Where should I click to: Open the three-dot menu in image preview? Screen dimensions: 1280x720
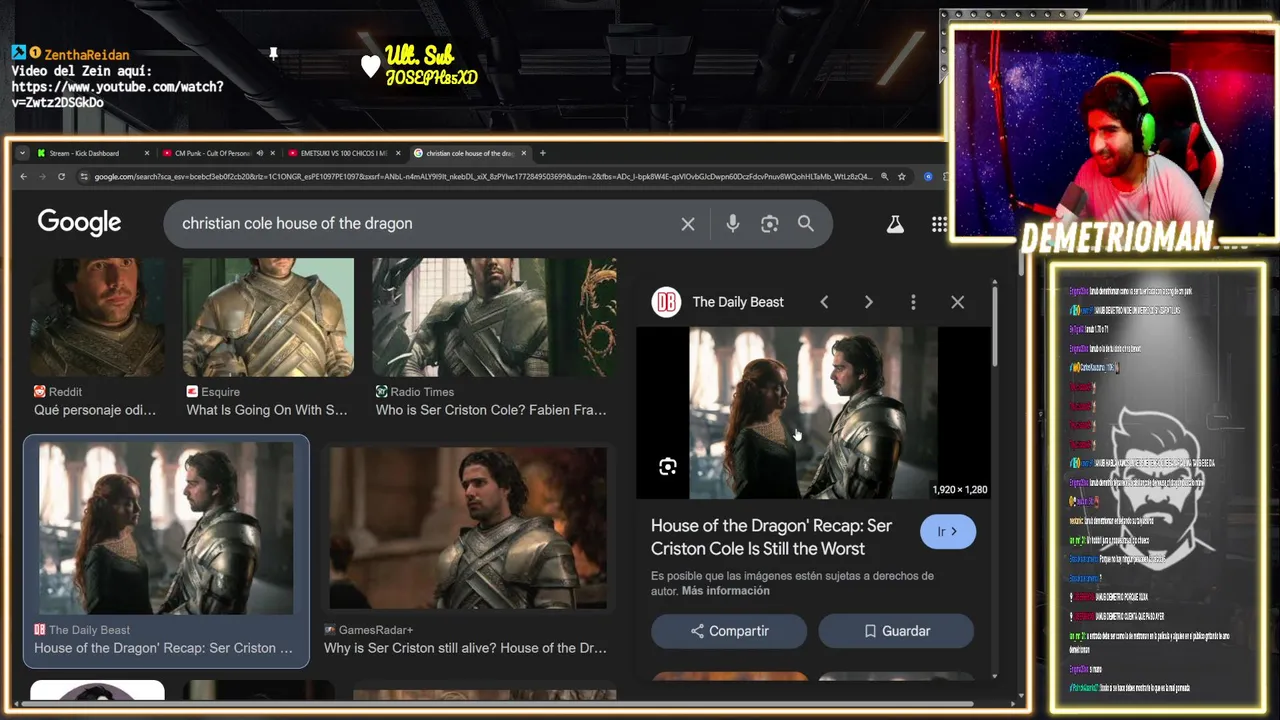[913, 302]
